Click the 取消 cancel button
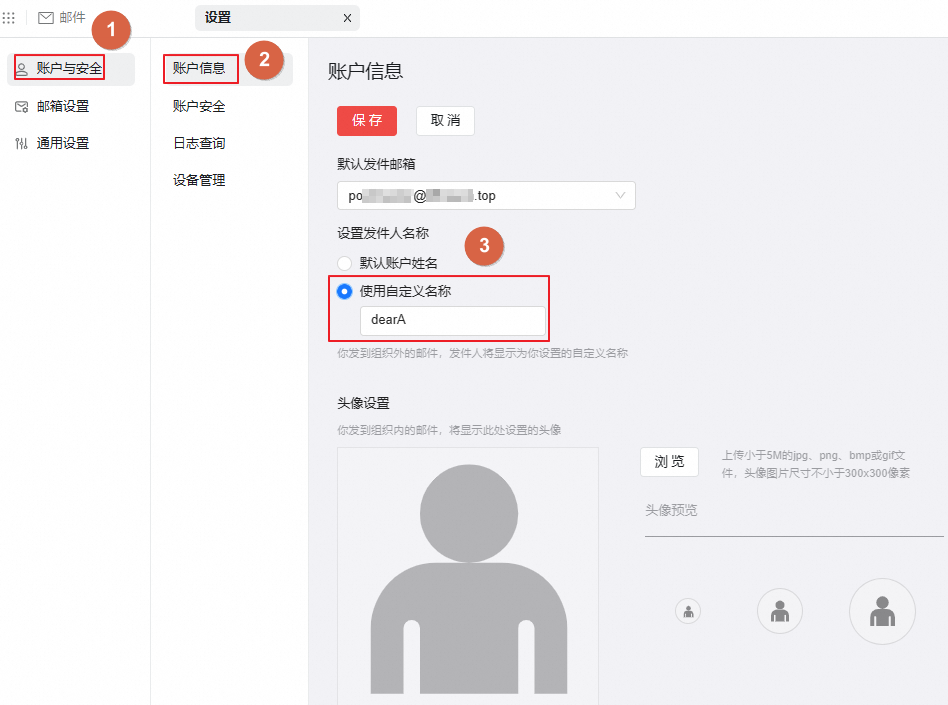The width and height of the screenshot is (948, 705). [x=444, y=120]
